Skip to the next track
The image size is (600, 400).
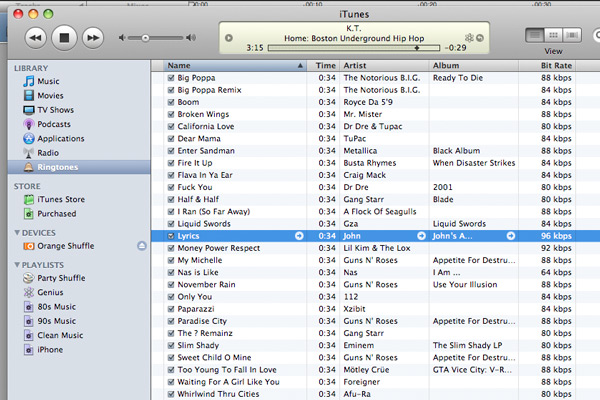point(93,38)
